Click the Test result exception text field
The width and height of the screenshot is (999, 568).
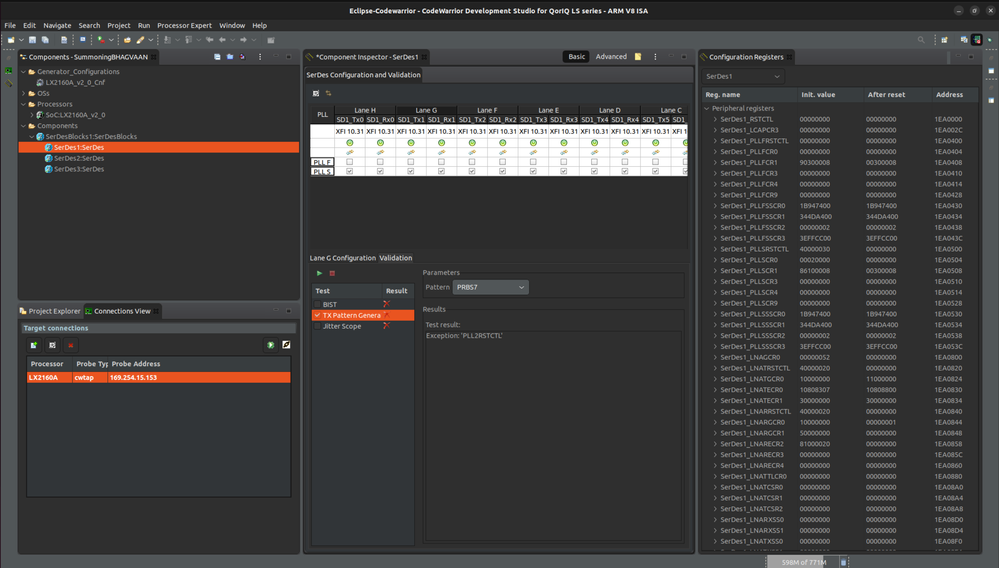553,436
